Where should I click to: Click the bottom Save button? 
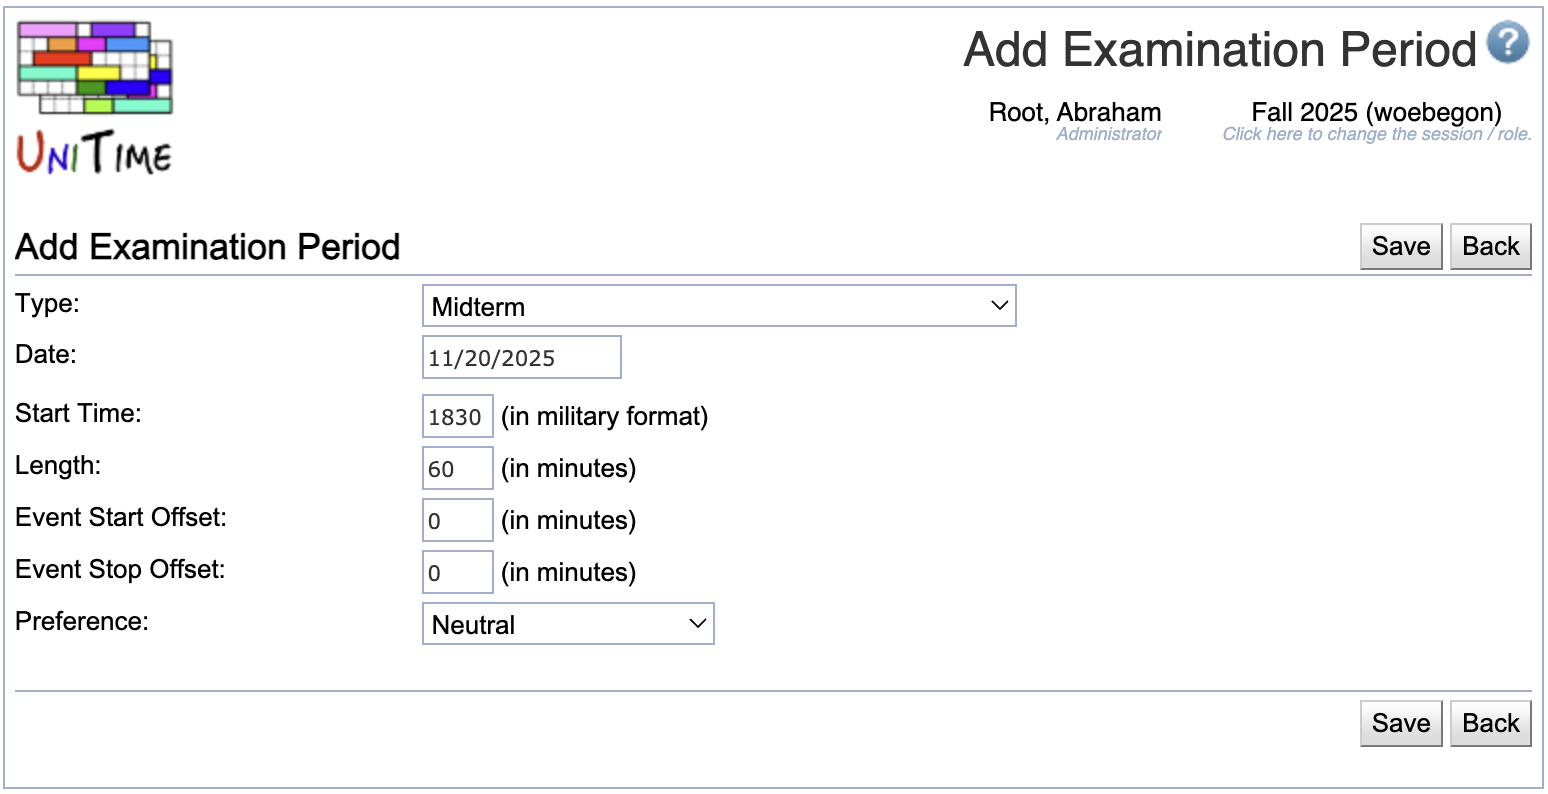[1401, 724]
